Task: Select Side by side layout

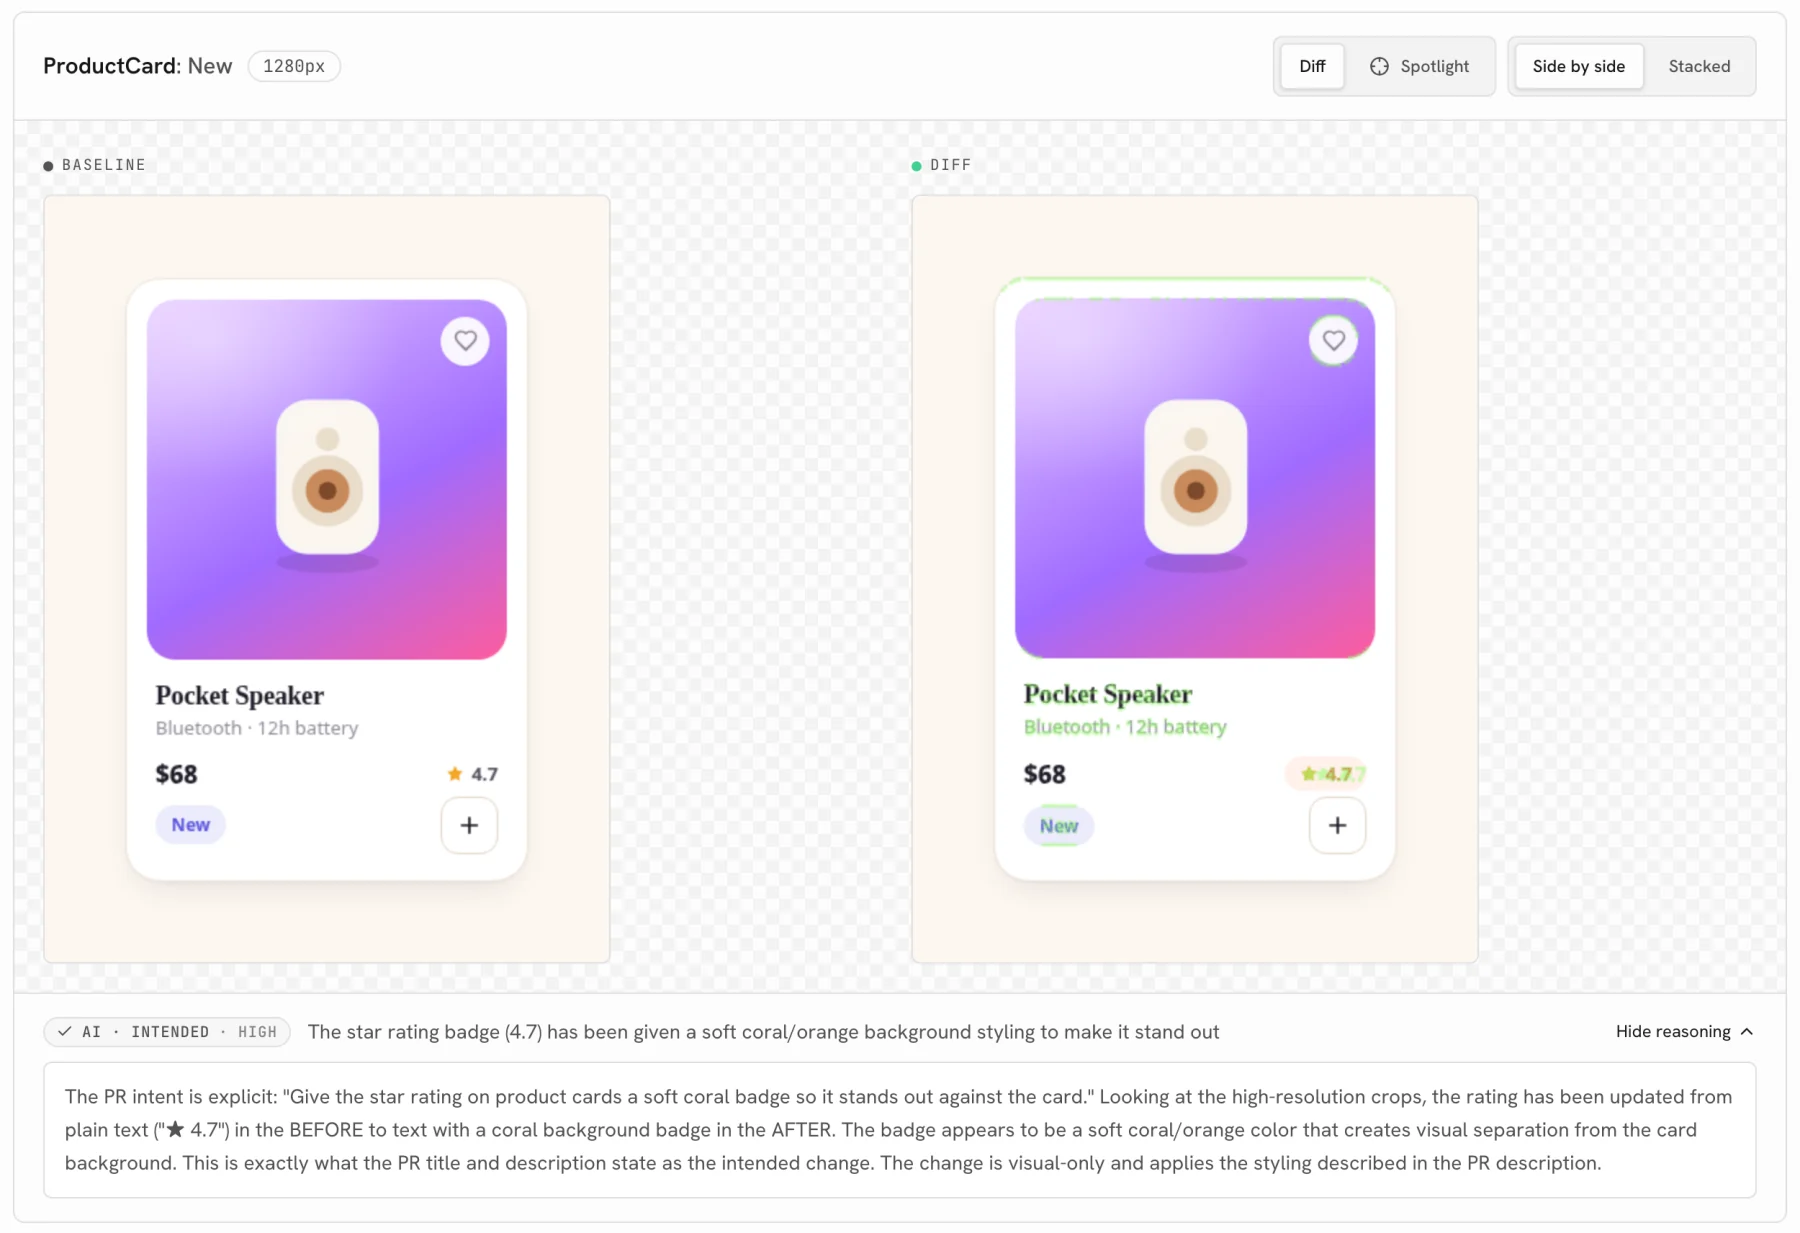Action: coord(1578,66)
